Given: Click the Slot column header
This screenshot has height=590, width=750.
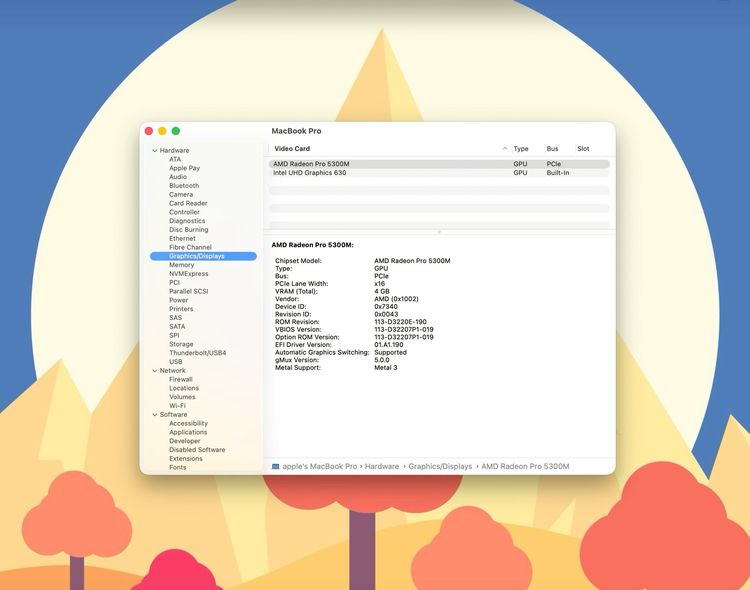Looking at the screenshot, I should (x=583, y=149).
